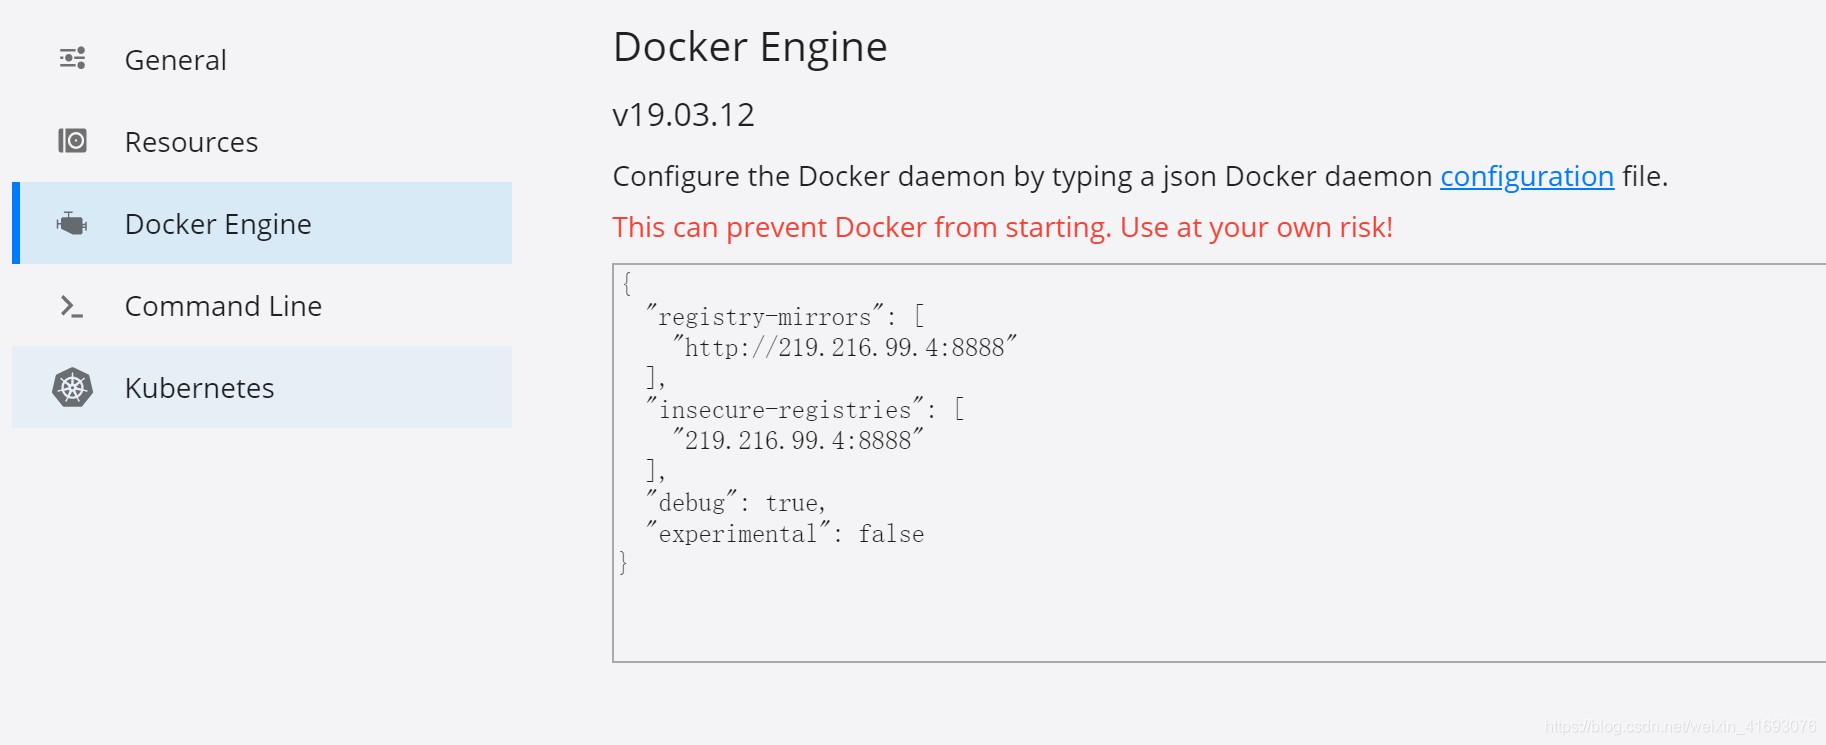Switch to Command Line settings
Image resolution: width=1826 pixels, height=745 pixels.
click(262, 305)
